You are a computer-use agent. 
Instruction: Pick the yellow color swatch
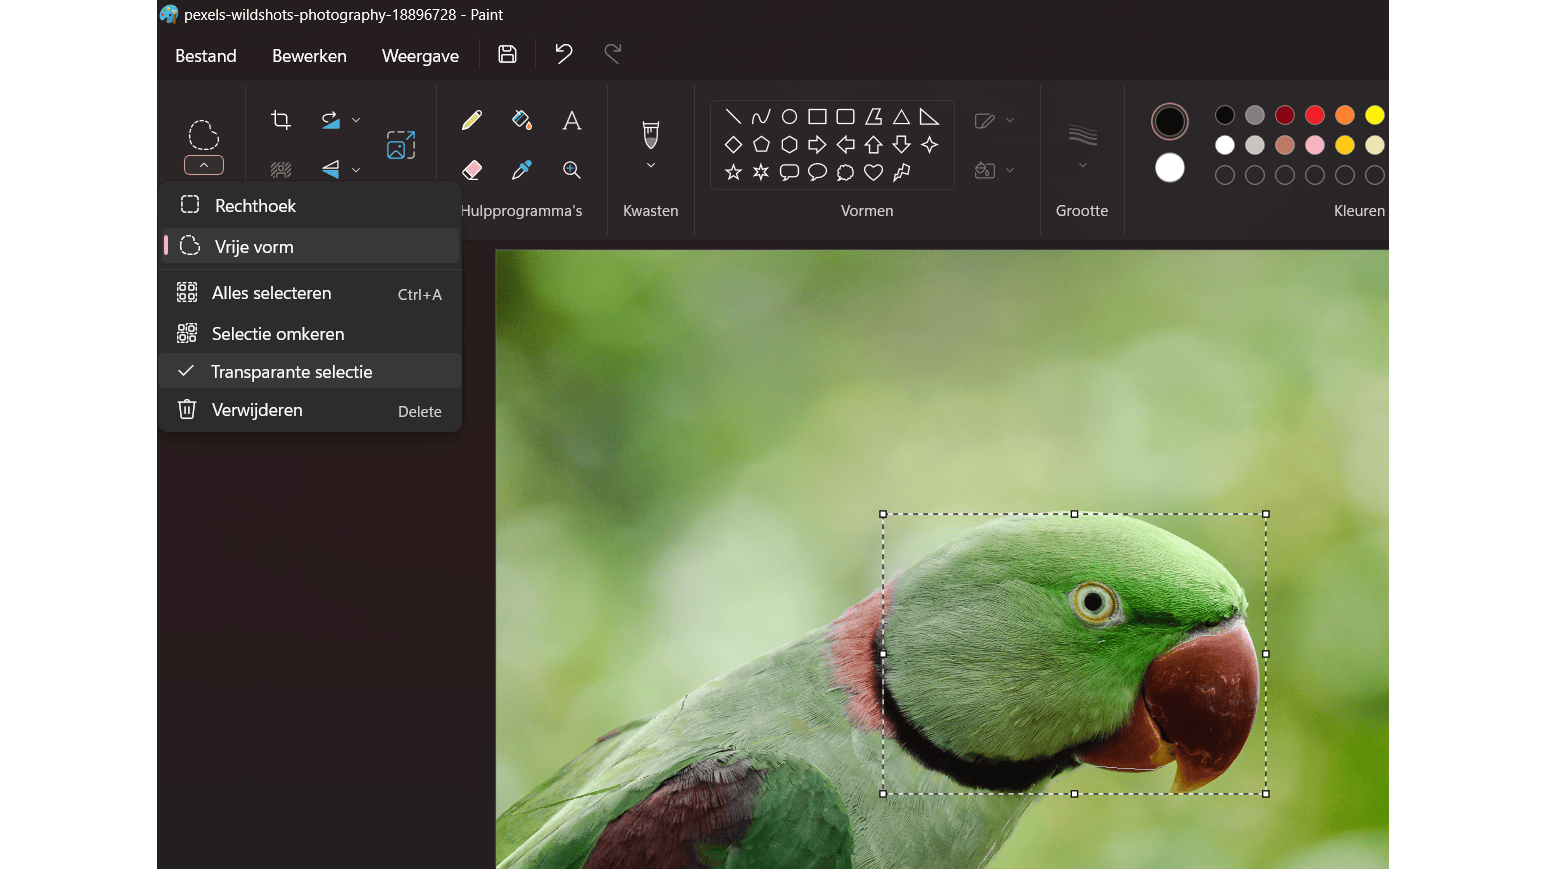[x=1375, y=115]
